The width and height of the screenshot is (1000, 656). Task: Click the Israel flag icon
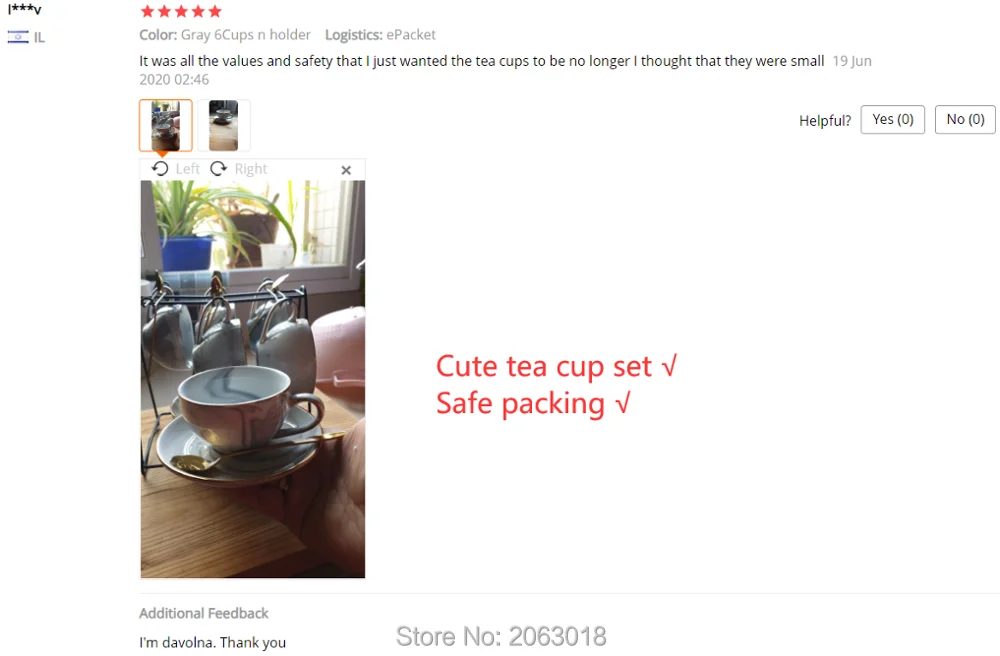click(x=18, y=37)
